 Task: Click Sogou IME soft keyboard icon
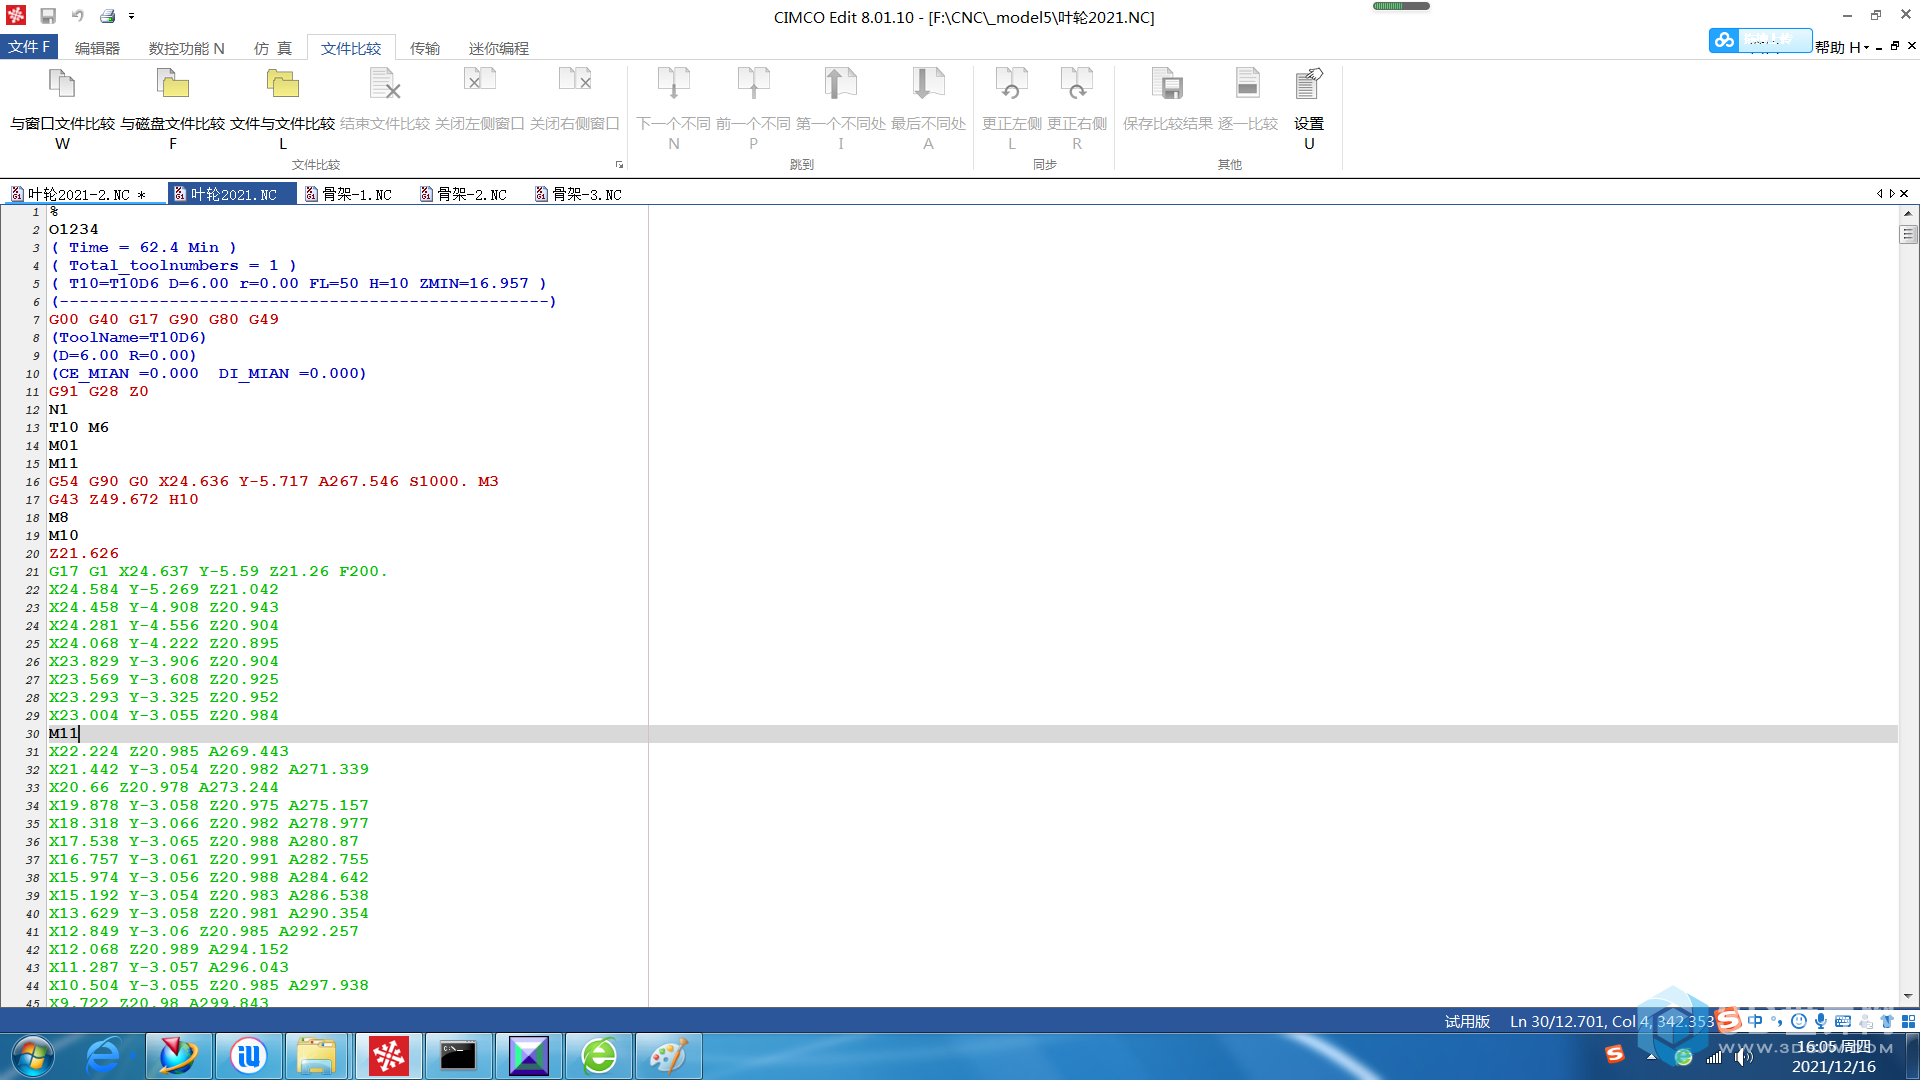point(1843,1021)
